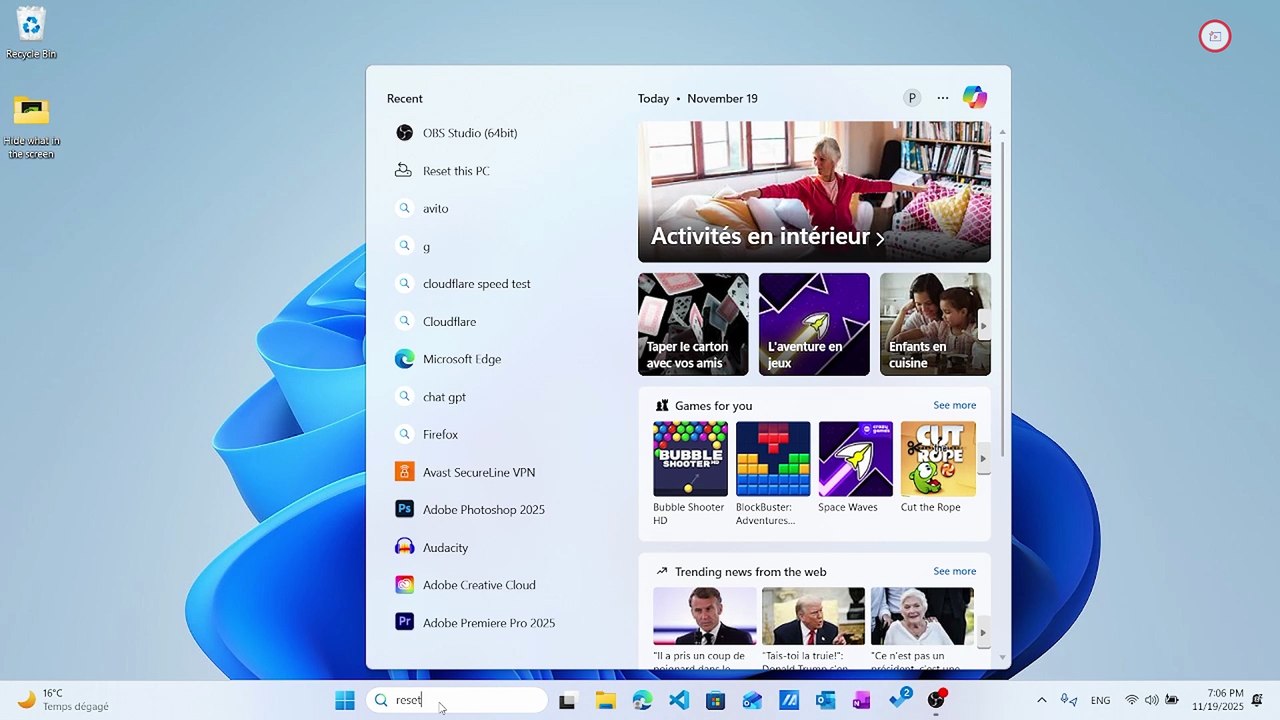Click See more in Trending news

[955, 571]
